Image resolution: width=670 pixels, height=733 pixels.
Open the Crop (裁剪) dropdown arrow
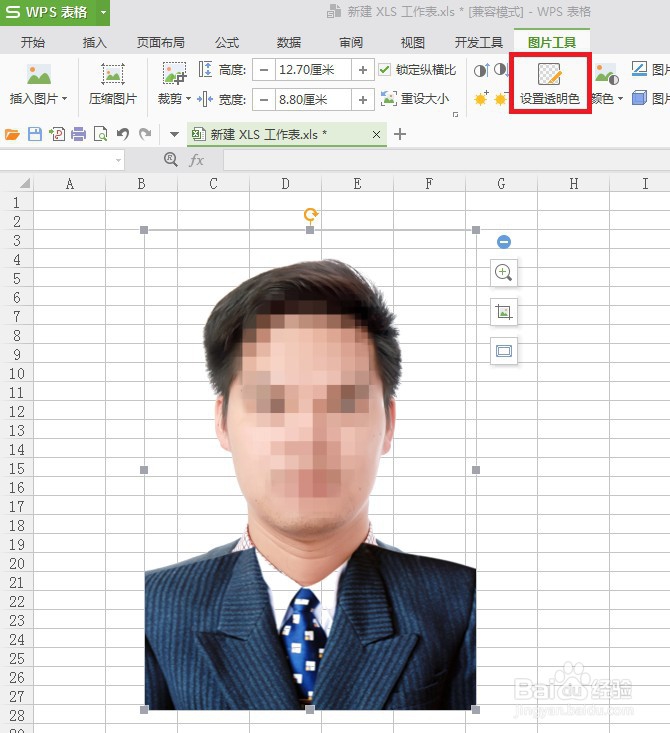click(188, 99)
